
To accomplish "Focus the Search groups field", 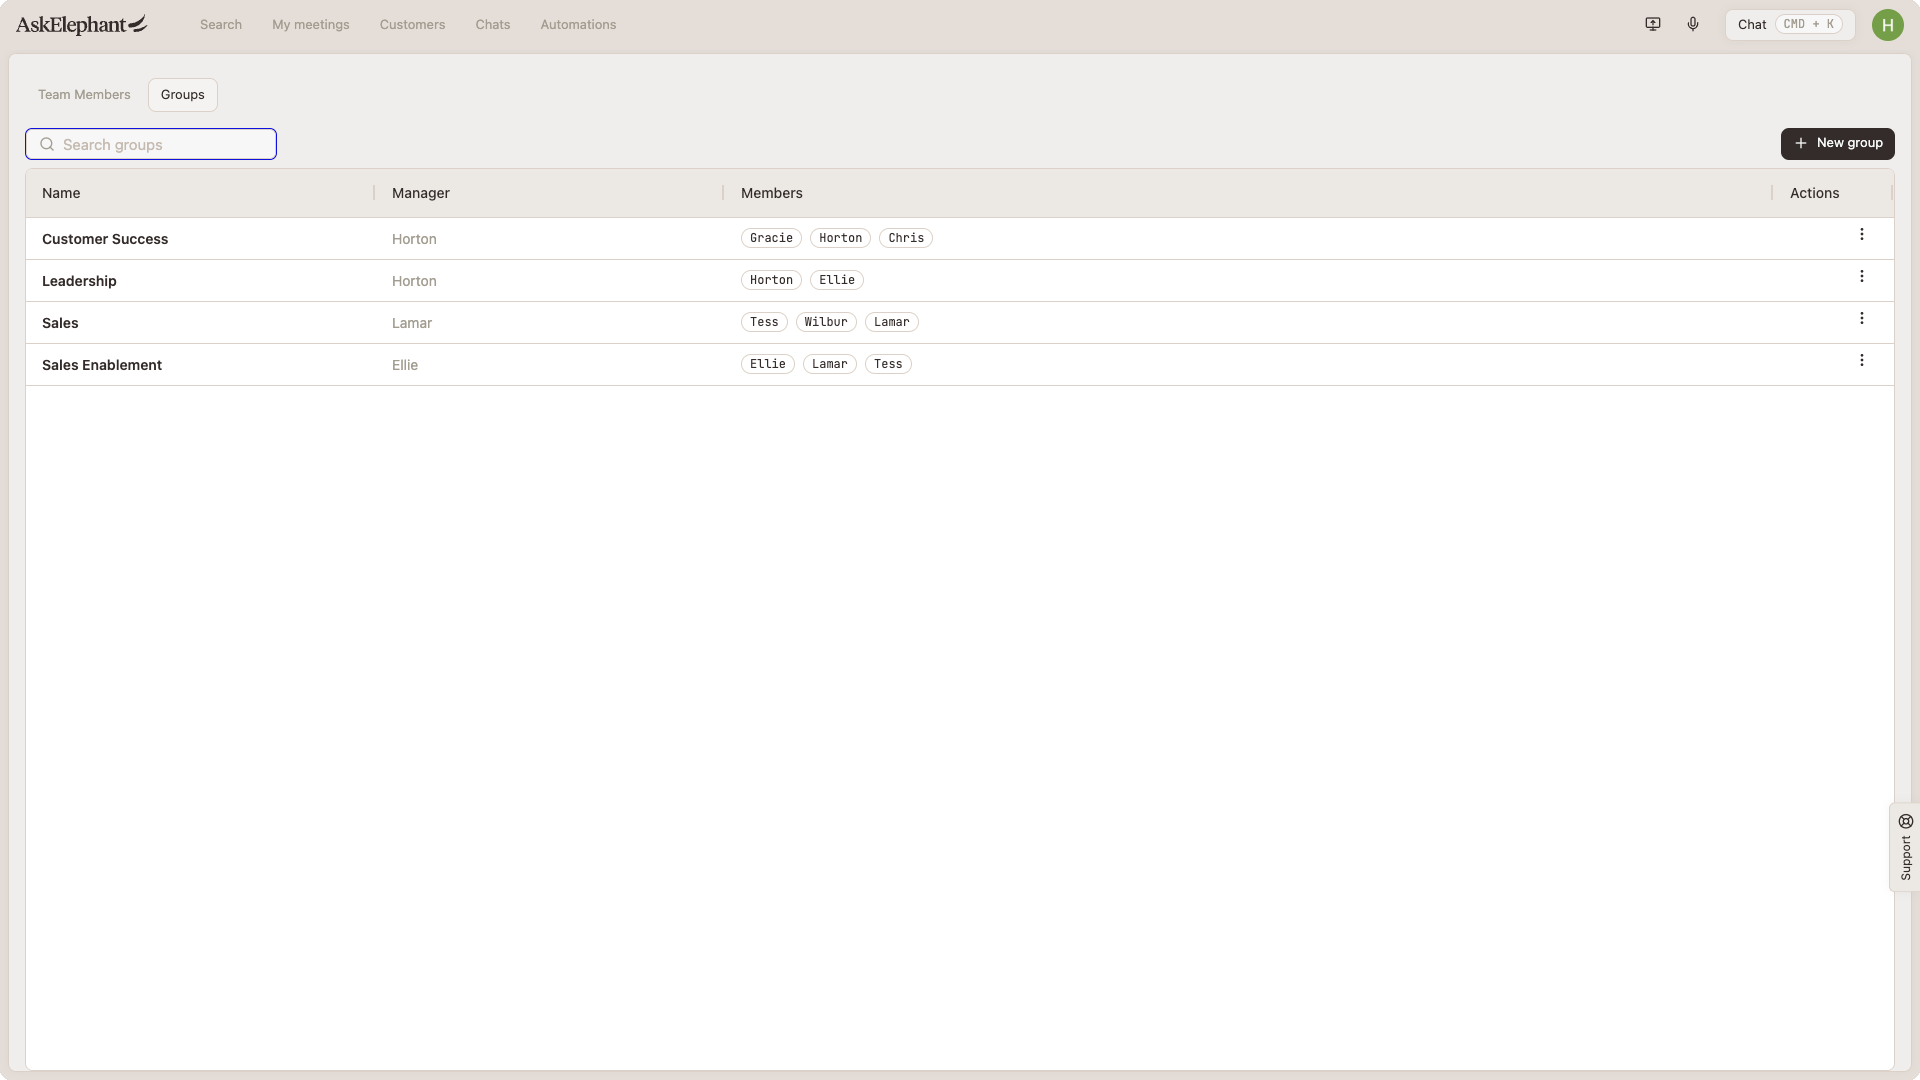I will [x=151, y=144].
